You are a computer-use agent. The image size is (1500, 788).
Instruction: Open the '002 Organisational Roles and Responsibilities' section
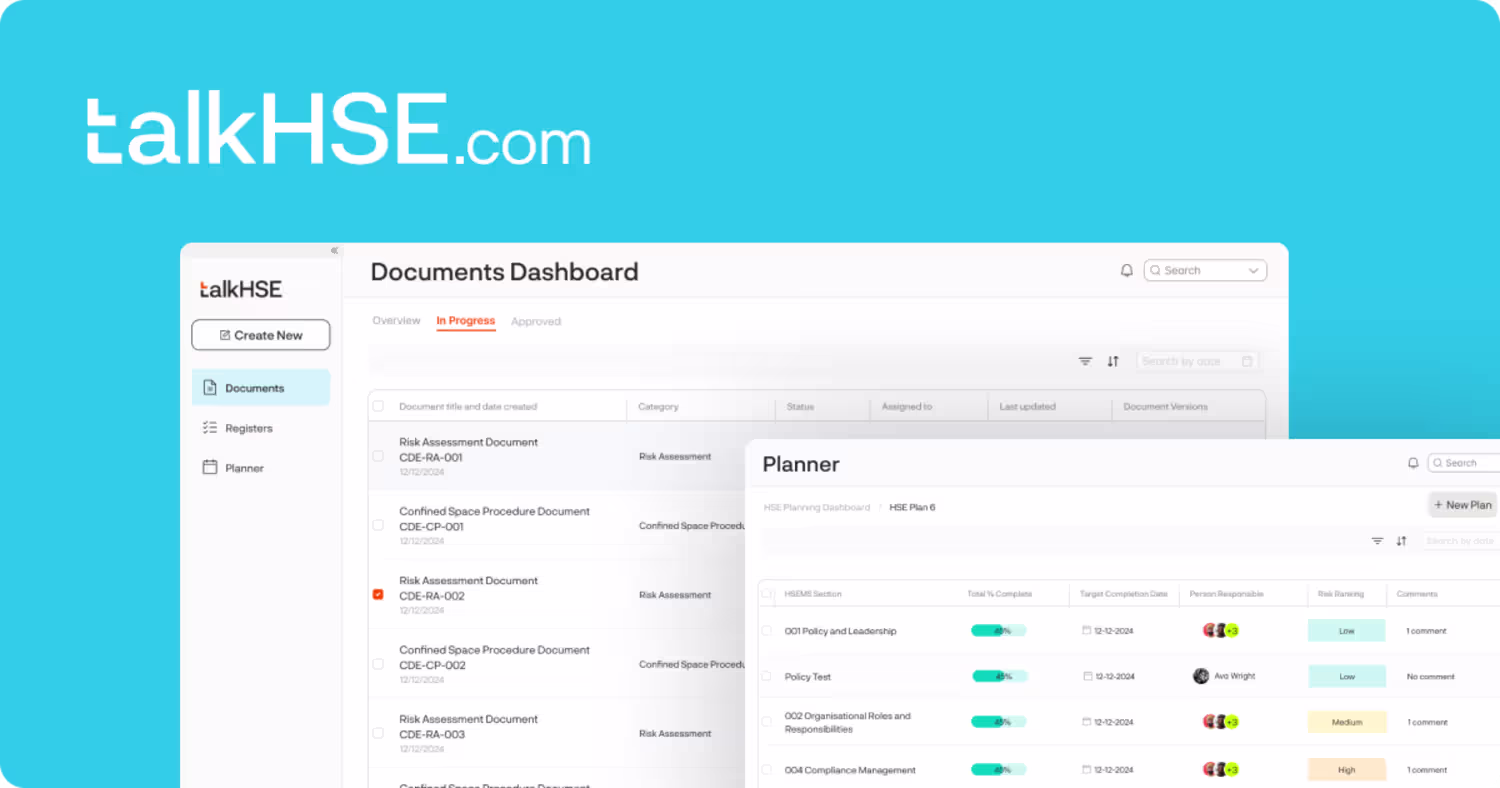(848, 723)
